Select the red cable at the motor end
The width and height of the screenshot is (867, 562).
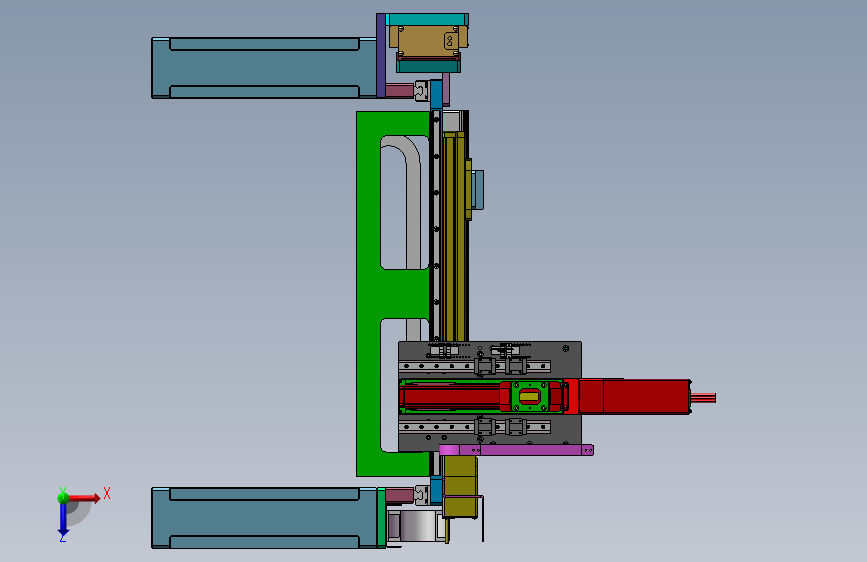tap(703, 398)
